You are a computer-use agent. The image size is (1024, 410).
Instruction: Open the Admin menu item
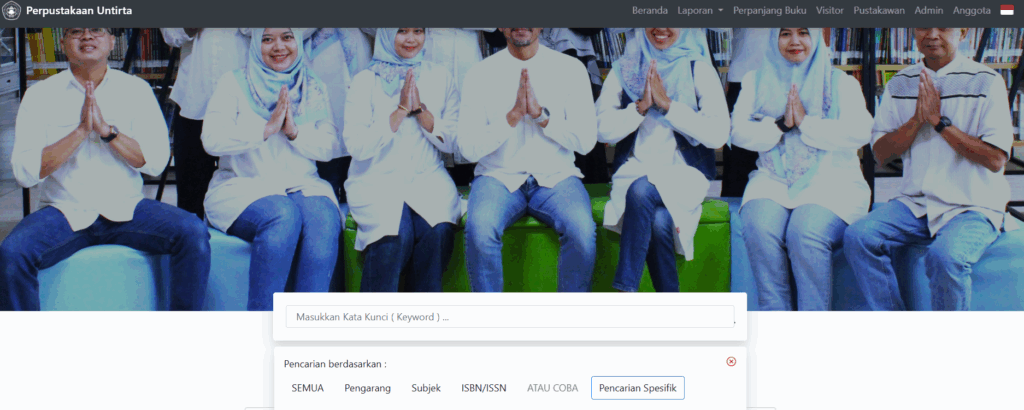[x=929, y=10]
